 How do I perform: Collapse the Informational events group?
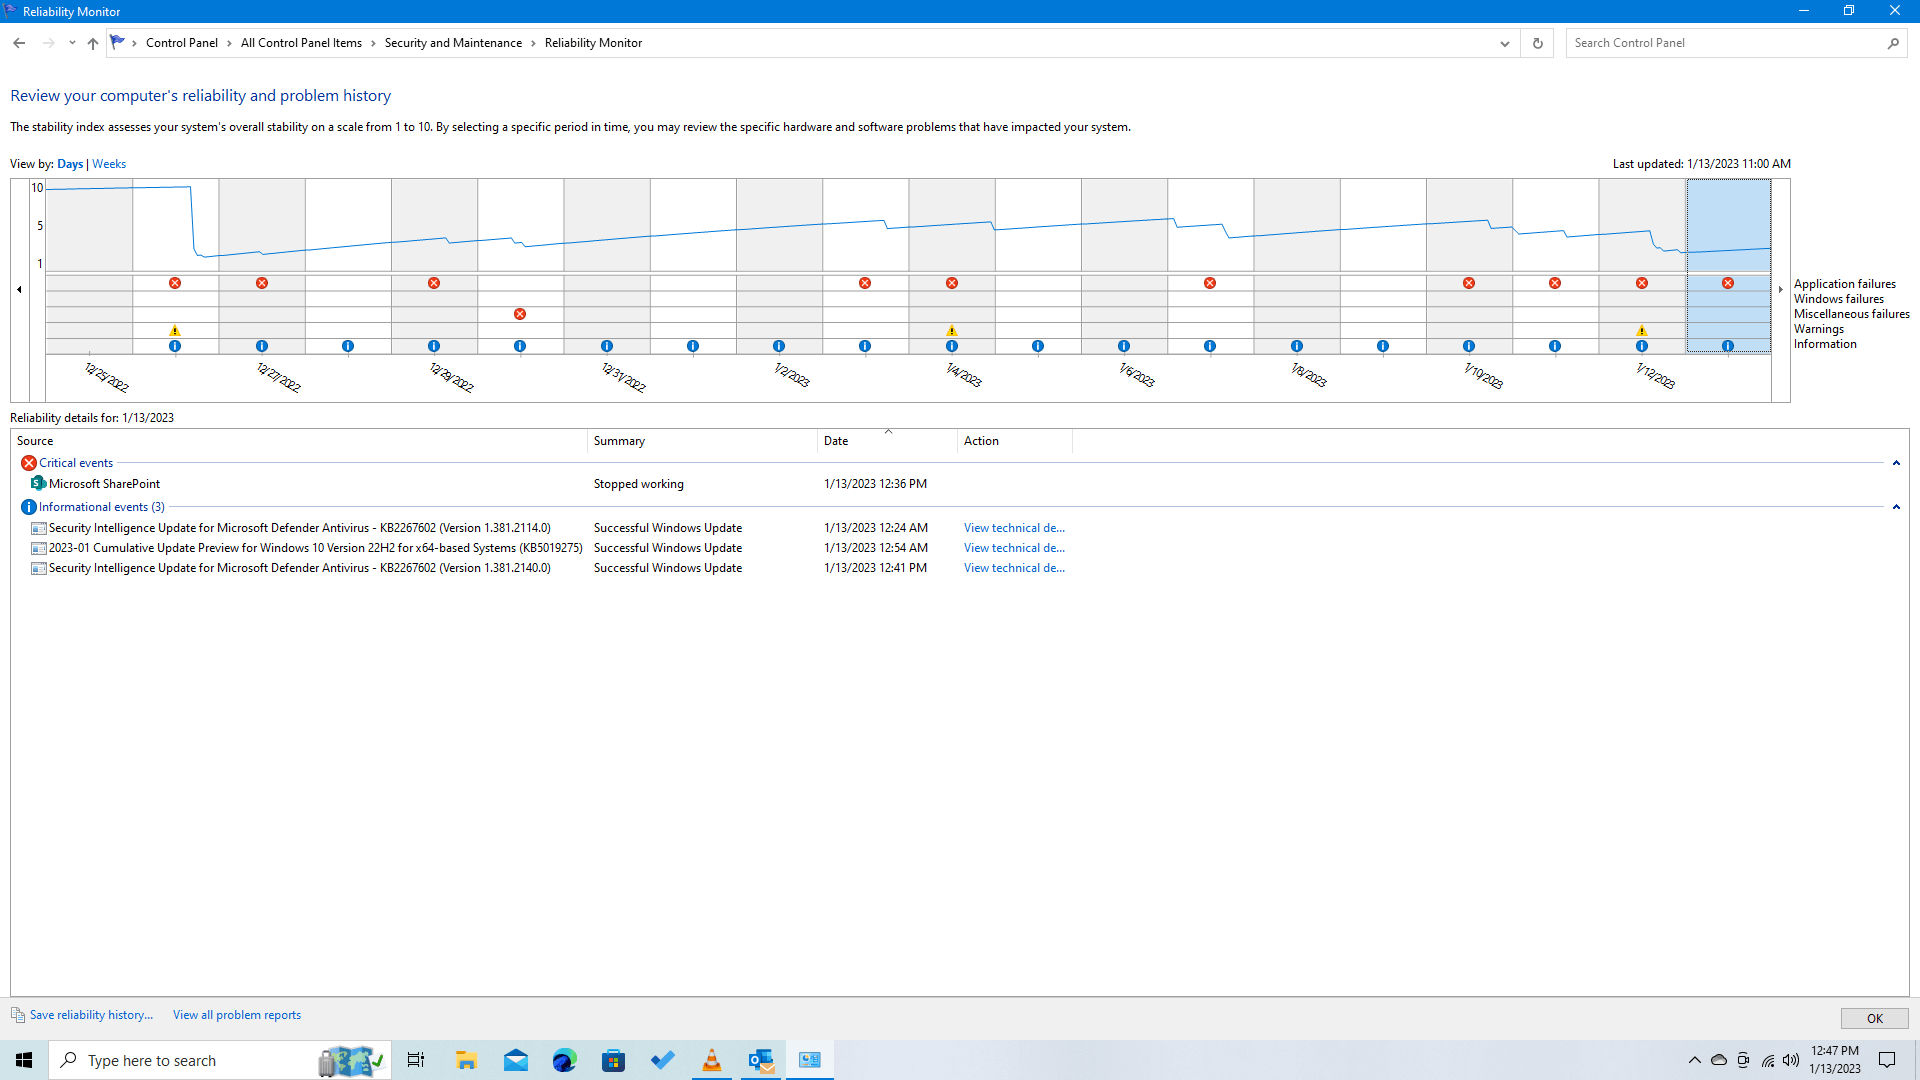point(1896,507)
